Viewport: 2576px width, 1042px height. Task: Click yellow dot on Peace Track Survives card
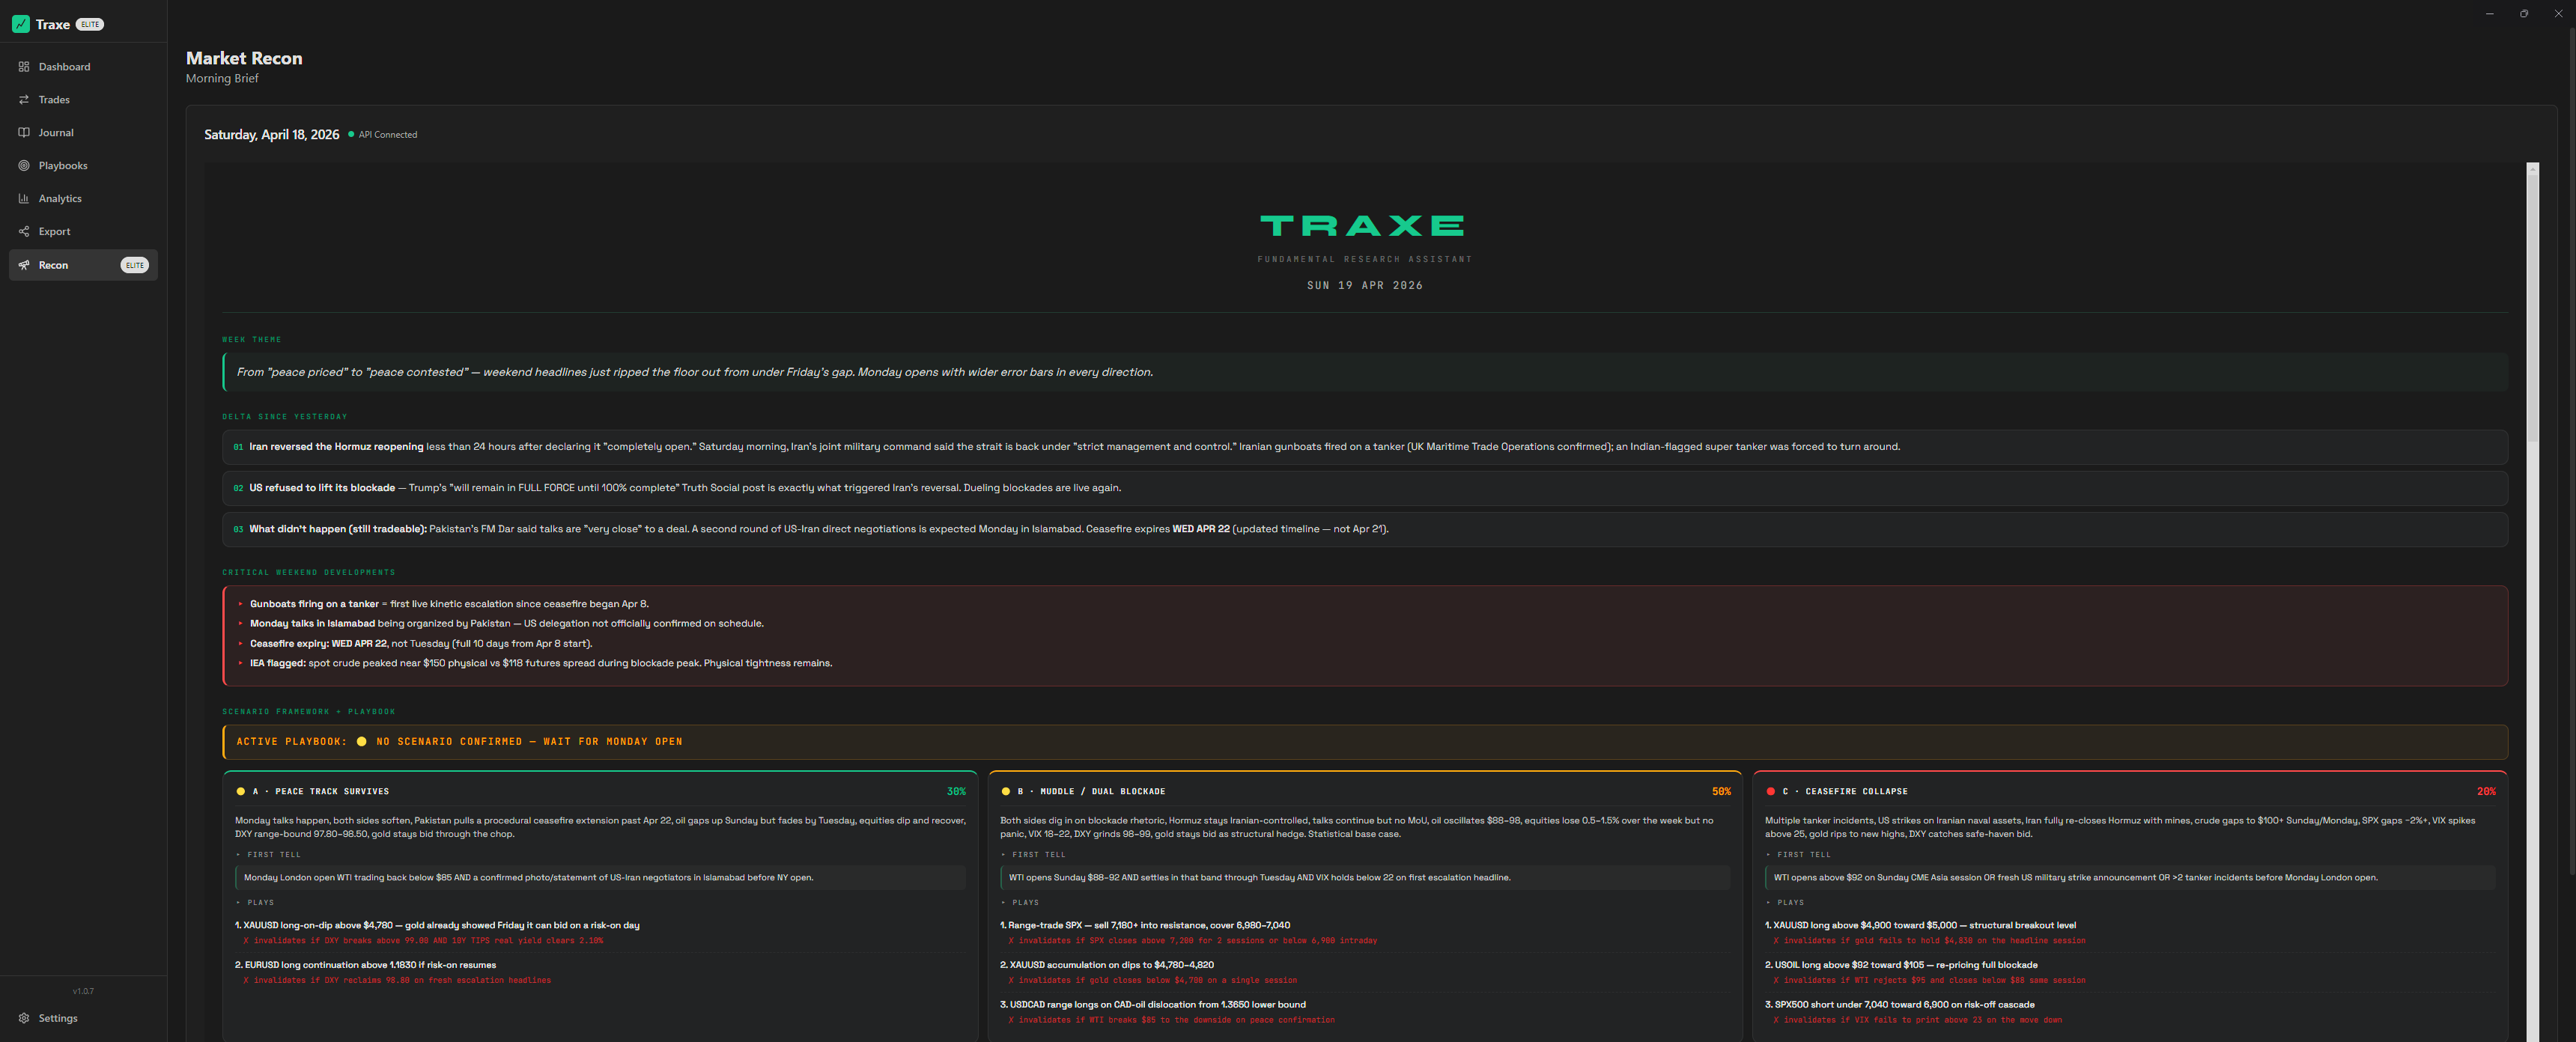coord(240,792)
